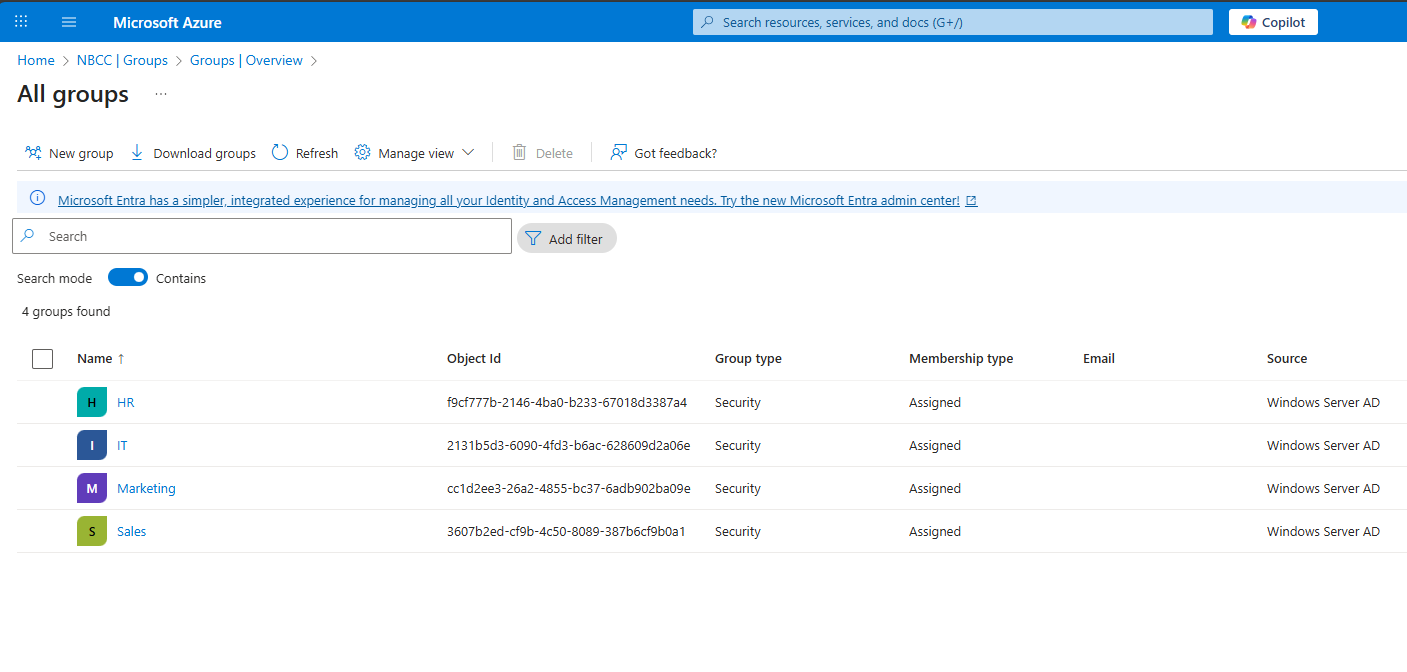Open the ellipsis menu beside All groups
1407x672 pixels.
[x=161, y=94]
